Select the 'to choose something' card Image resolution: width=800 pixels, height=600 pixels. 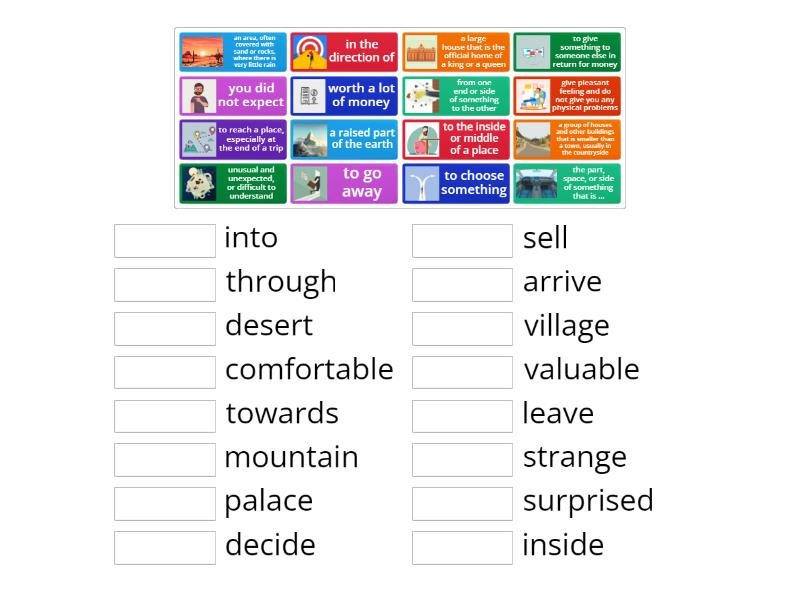(x=456, y=183)
